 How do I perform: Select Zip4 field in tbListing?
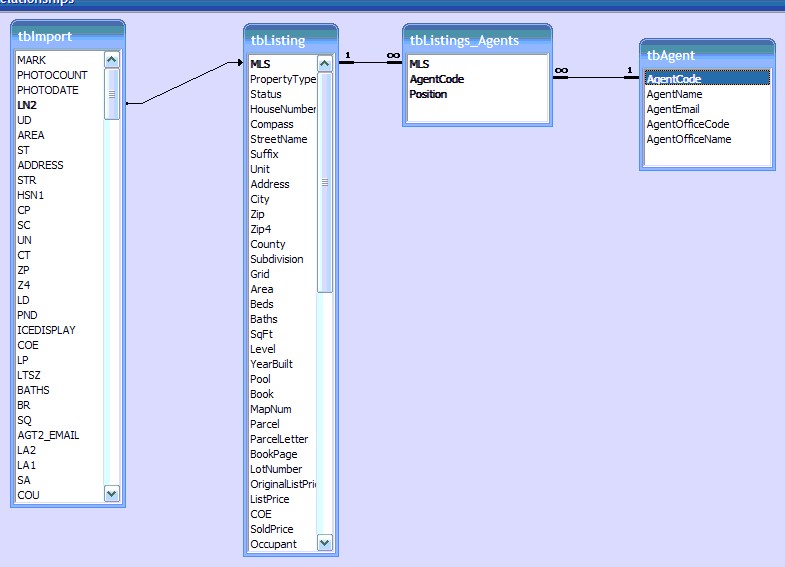click(261, 229)
